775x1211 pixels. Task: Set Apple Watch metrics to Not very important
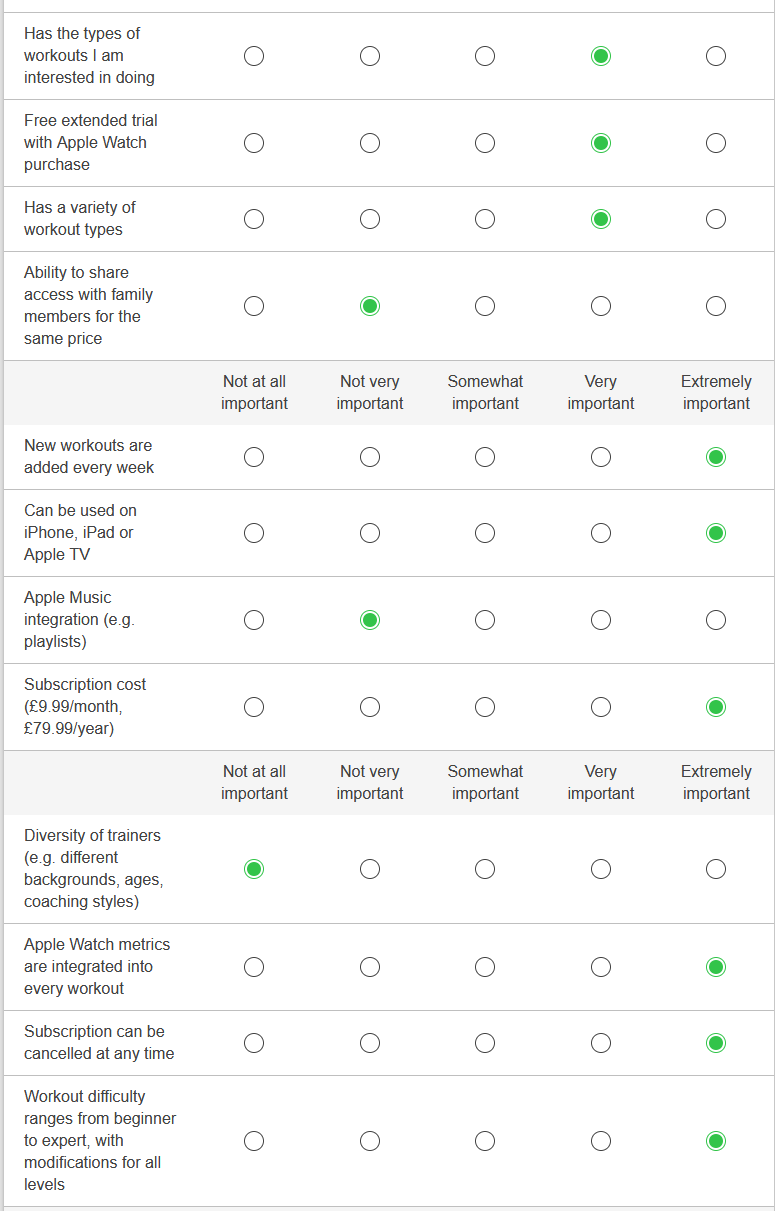click(370, 967)
